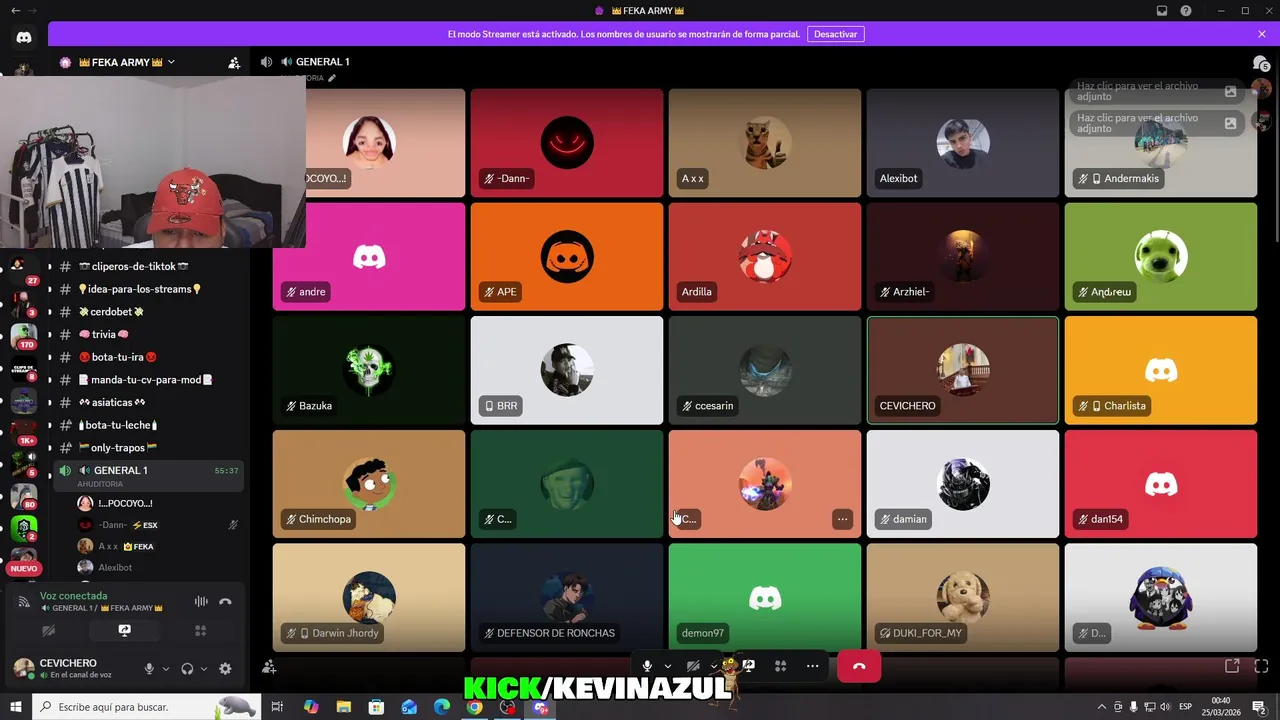Image resolution: width=1280 pixels, height=720 pixels.
Task: Show chat threads icon with 5 badge
Action: [1261, 63]
